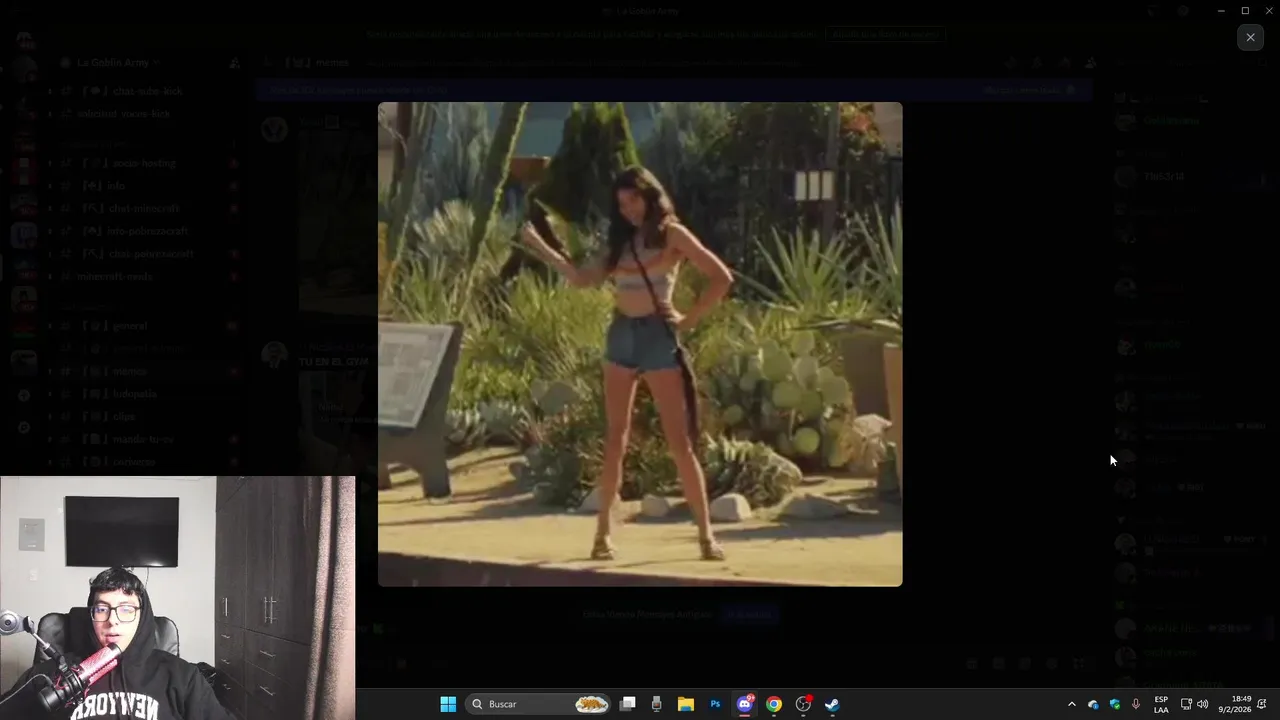The width and height of the screenshot is (1280, 720).
Task: Open OBS Studio taskbar icon
Action: 803,704
